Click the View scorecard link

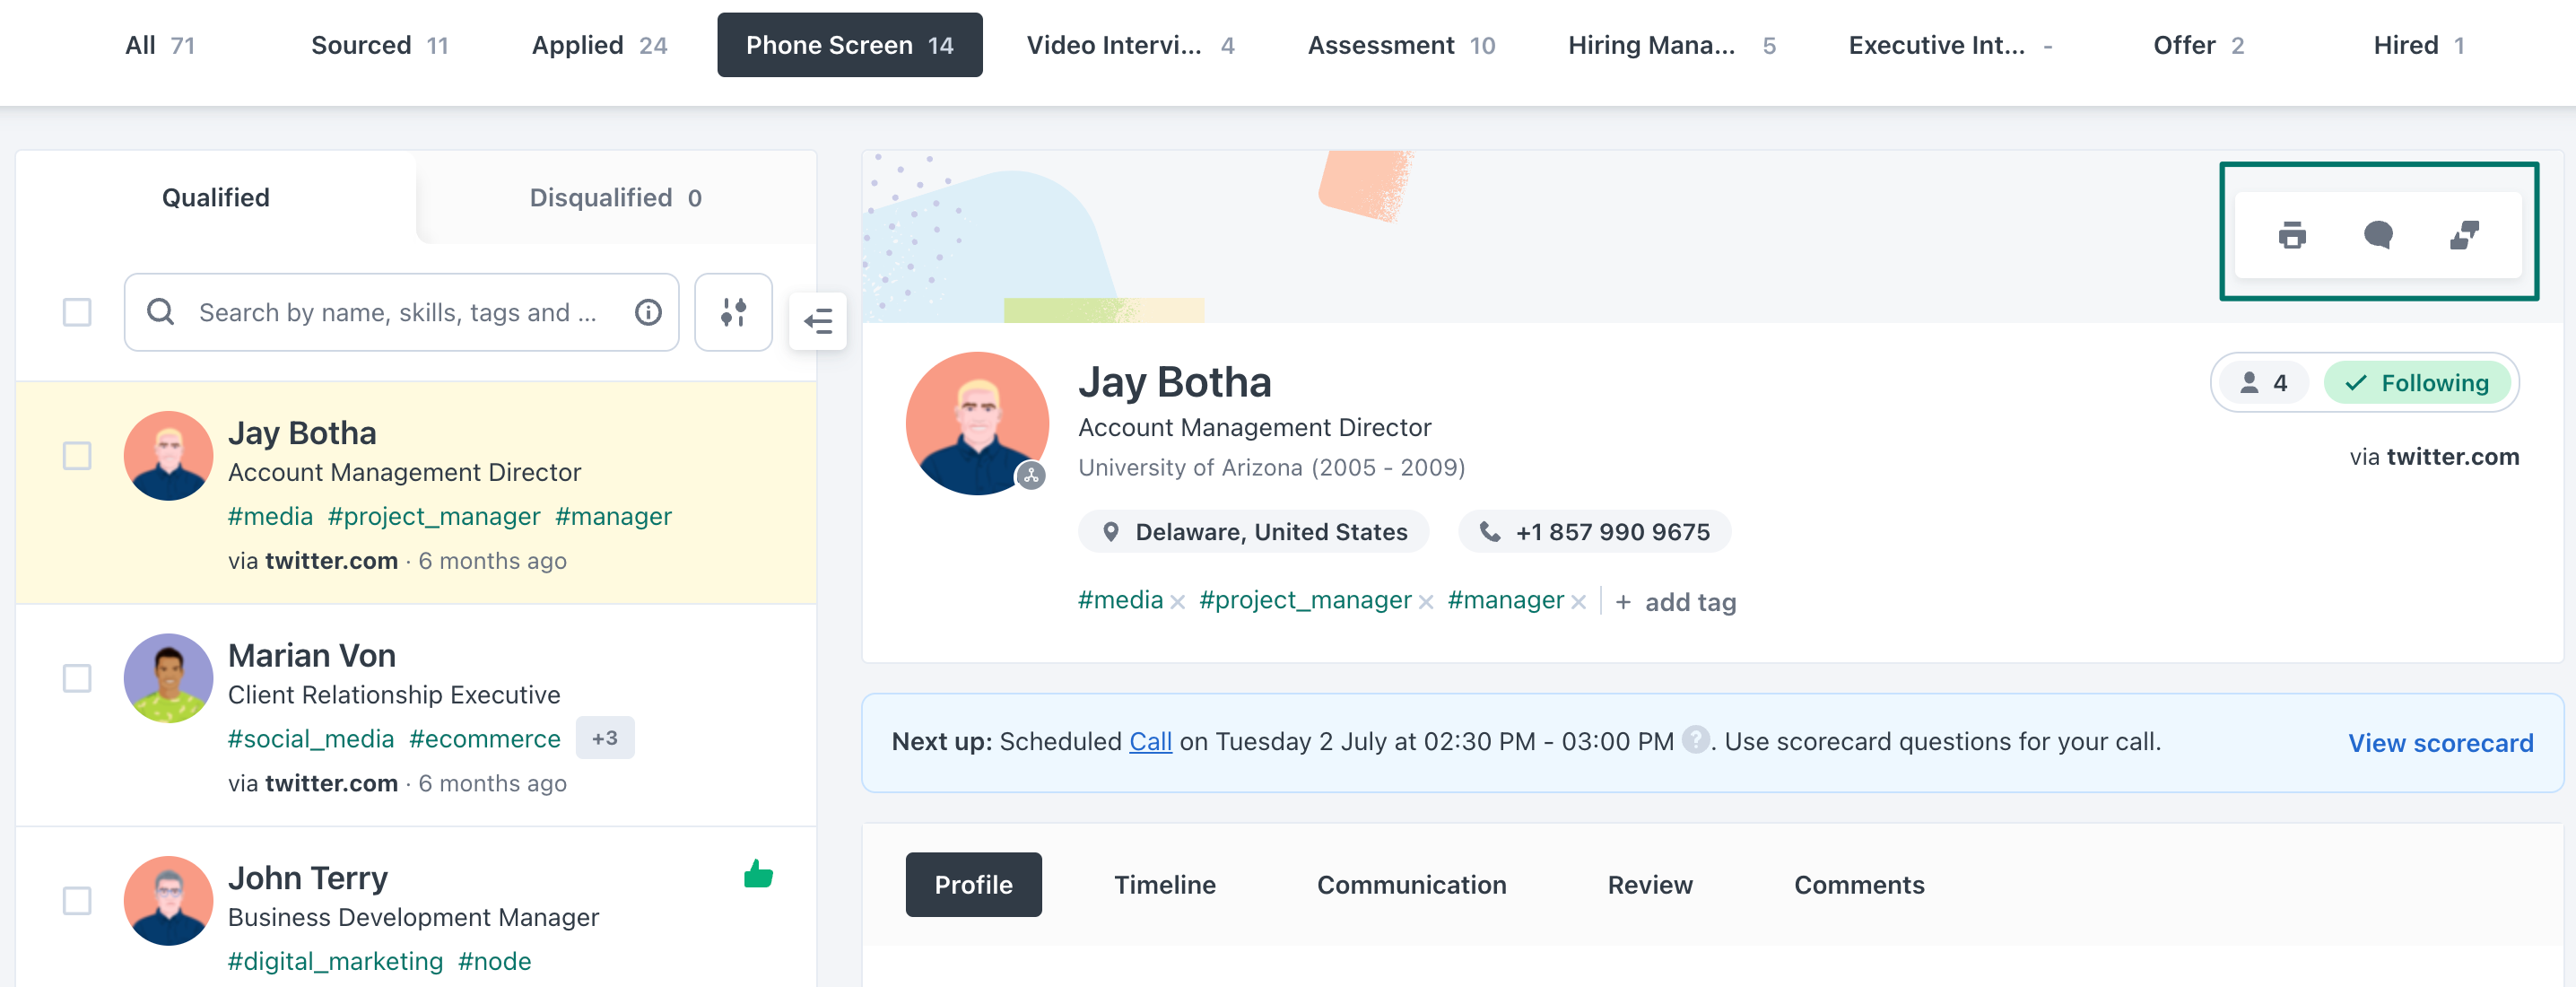pyautogui.click(x=2440, y=743)
